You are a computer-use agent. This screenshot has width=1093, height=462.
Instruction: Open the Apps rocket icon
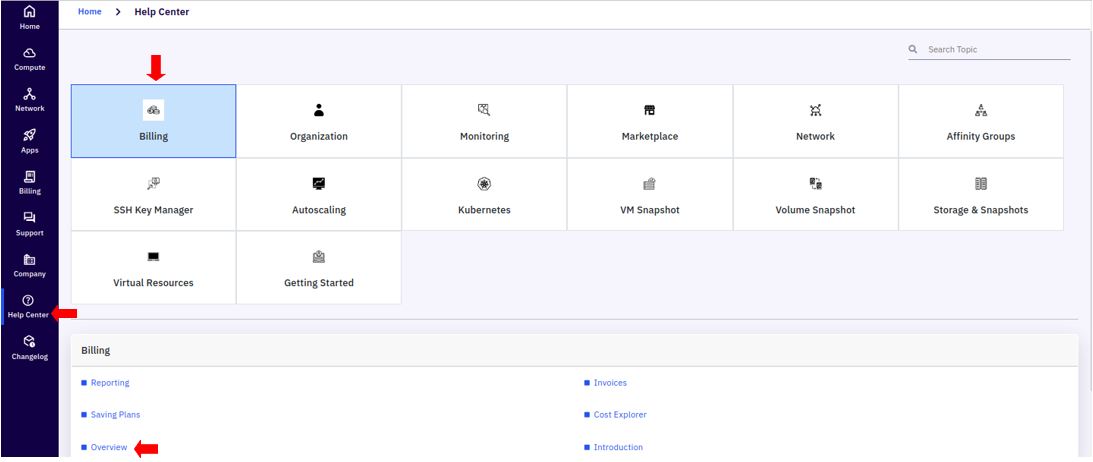29,135
